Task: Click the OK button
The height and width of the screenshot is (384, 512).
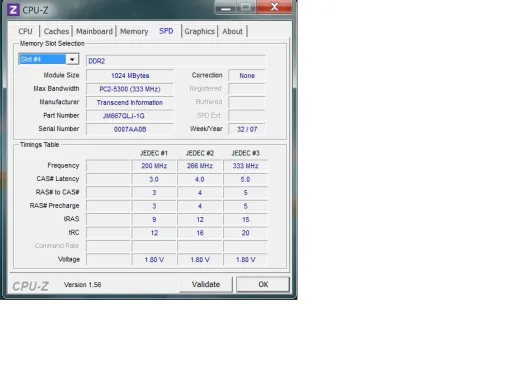Action: (x=263, y=284)
